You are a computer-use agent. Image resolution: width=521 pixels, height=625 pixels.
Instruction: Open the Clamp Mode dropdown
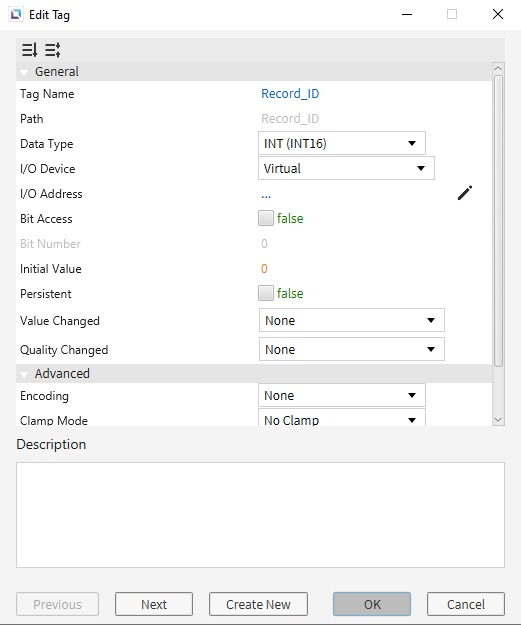click(342, 418)
